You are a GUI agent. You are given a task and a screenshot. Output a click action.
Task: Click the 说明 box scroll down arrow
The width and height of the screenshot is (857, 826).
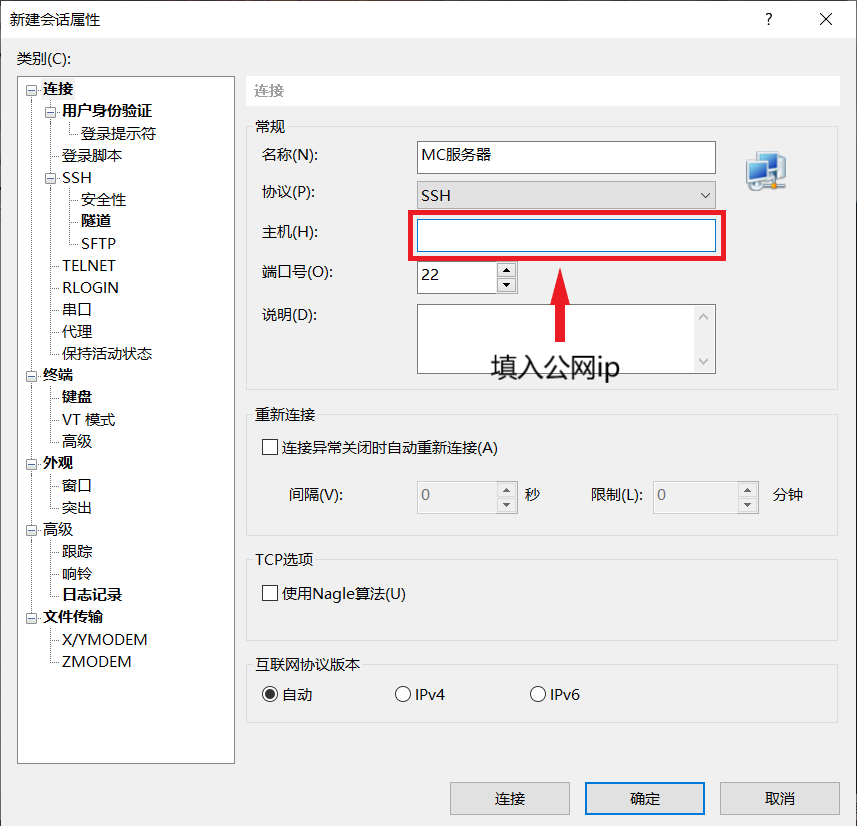pos(703,361)
